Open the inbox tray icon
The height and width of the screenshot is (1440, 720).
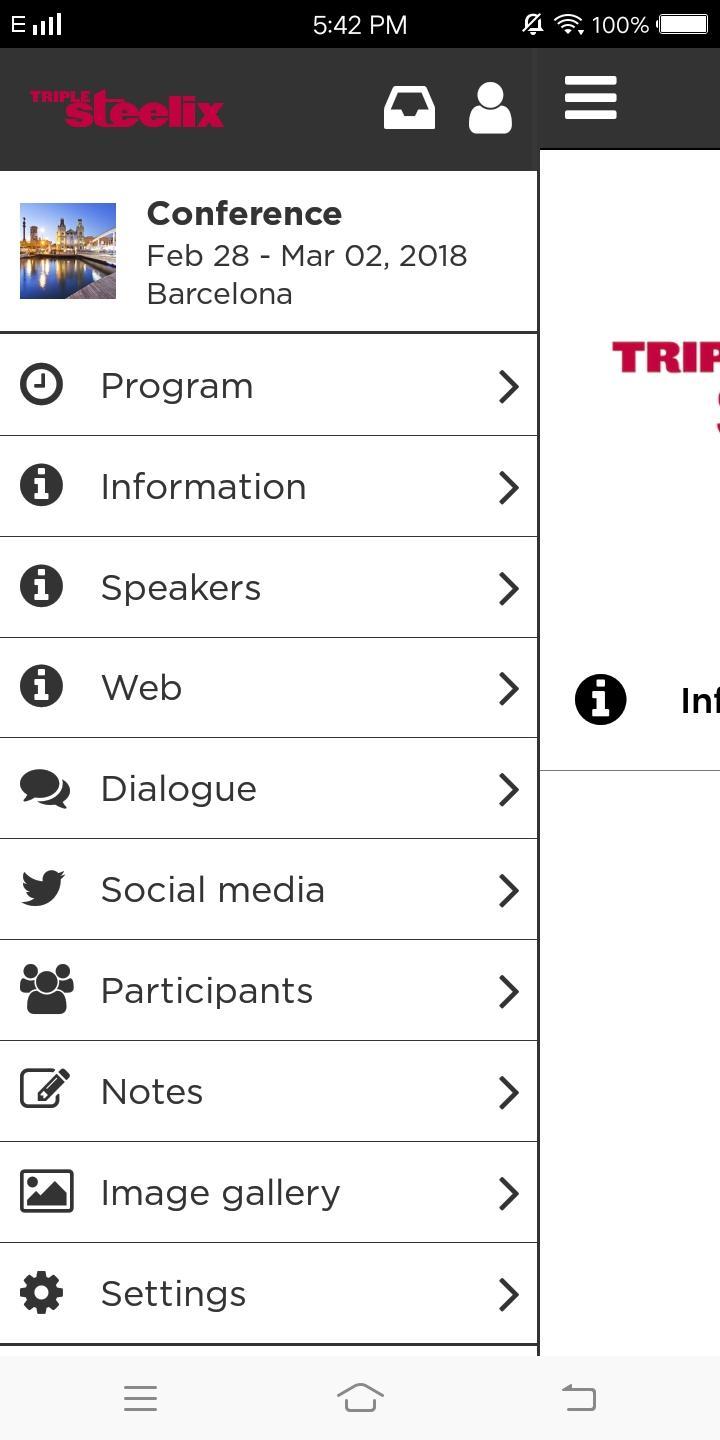(409, 108)
